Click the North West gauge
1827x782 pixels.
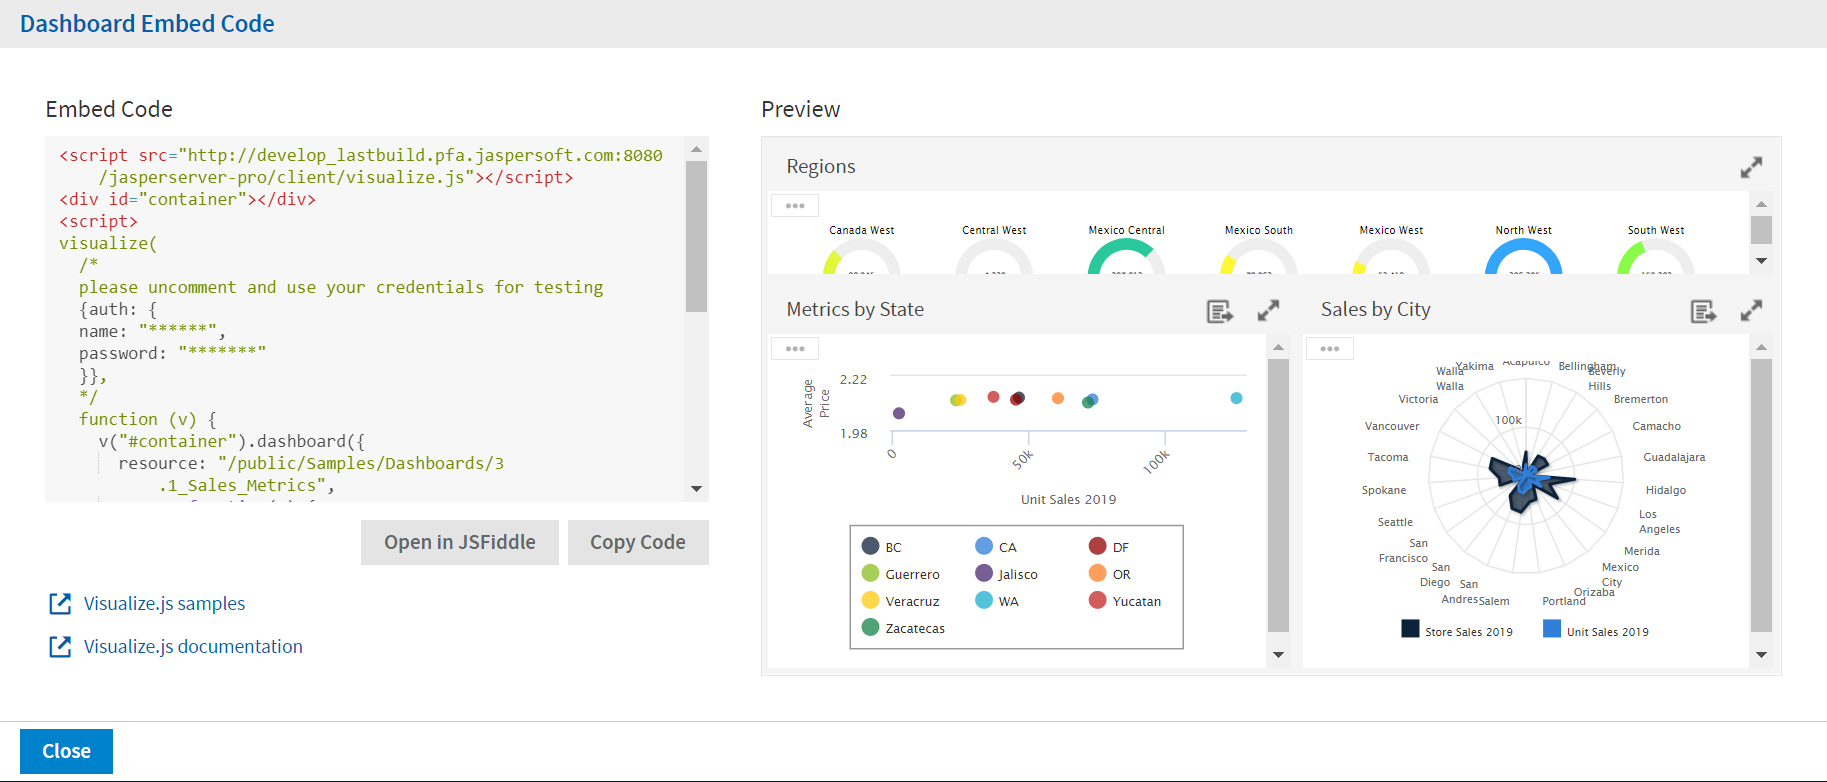[x=1523, y=256]
